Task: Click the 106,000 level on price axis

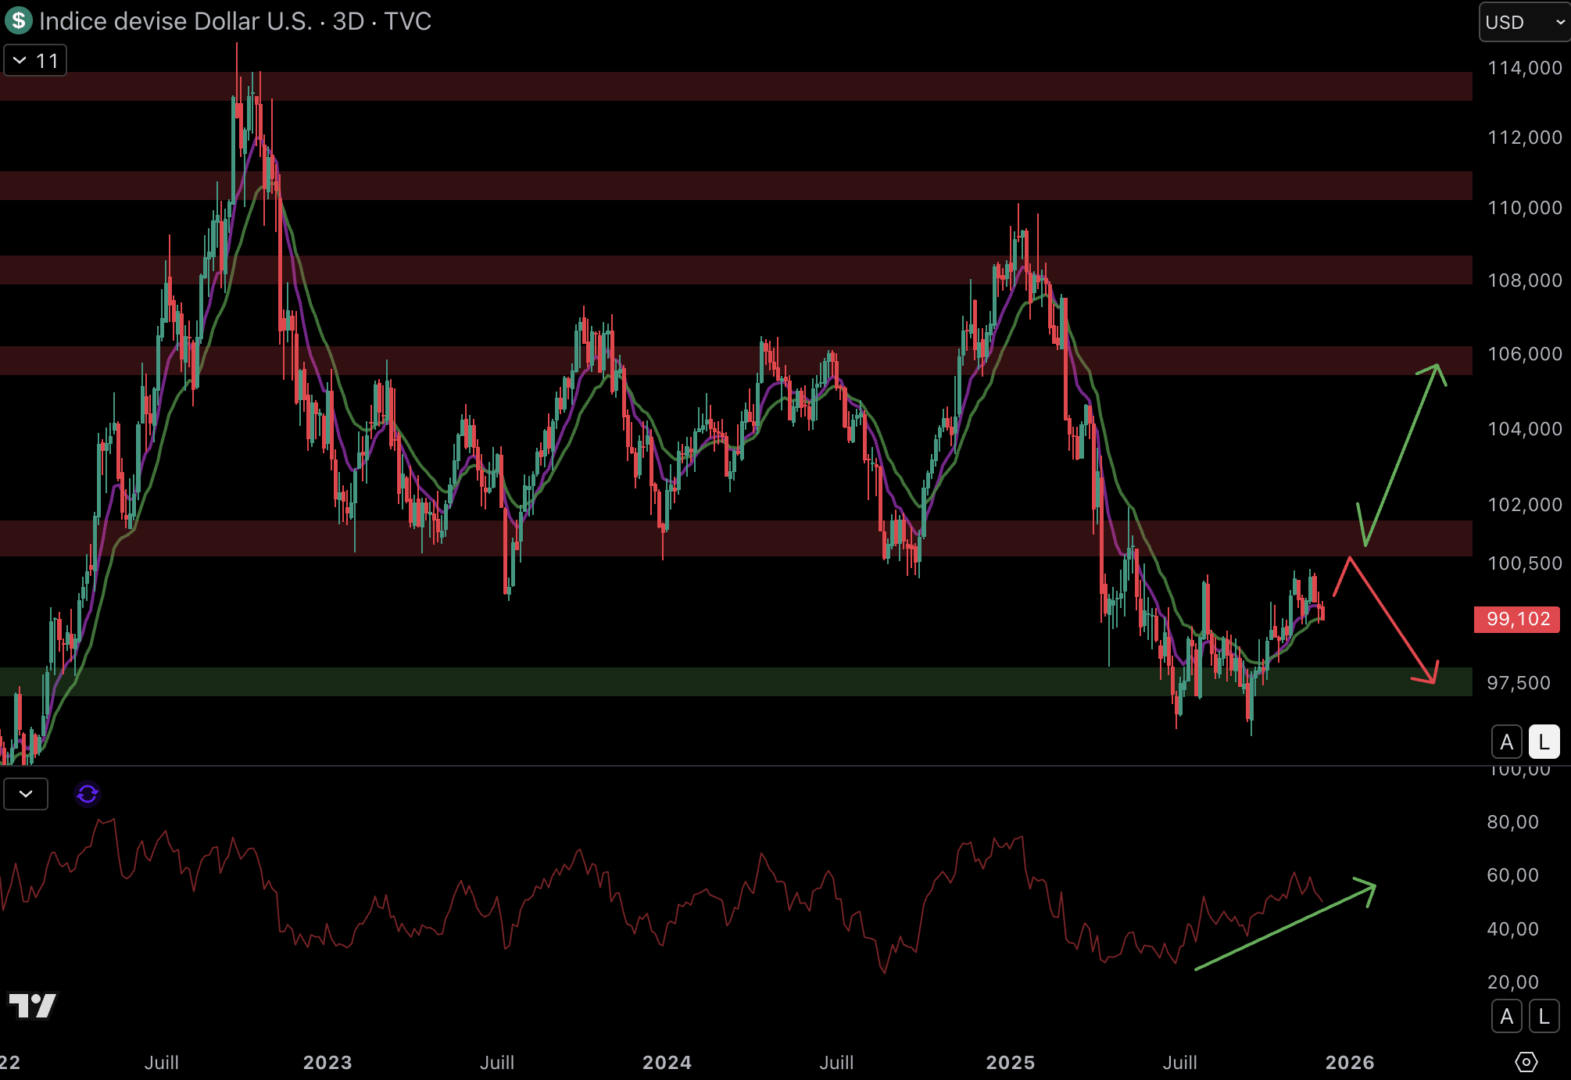Action: [1524, 354]
